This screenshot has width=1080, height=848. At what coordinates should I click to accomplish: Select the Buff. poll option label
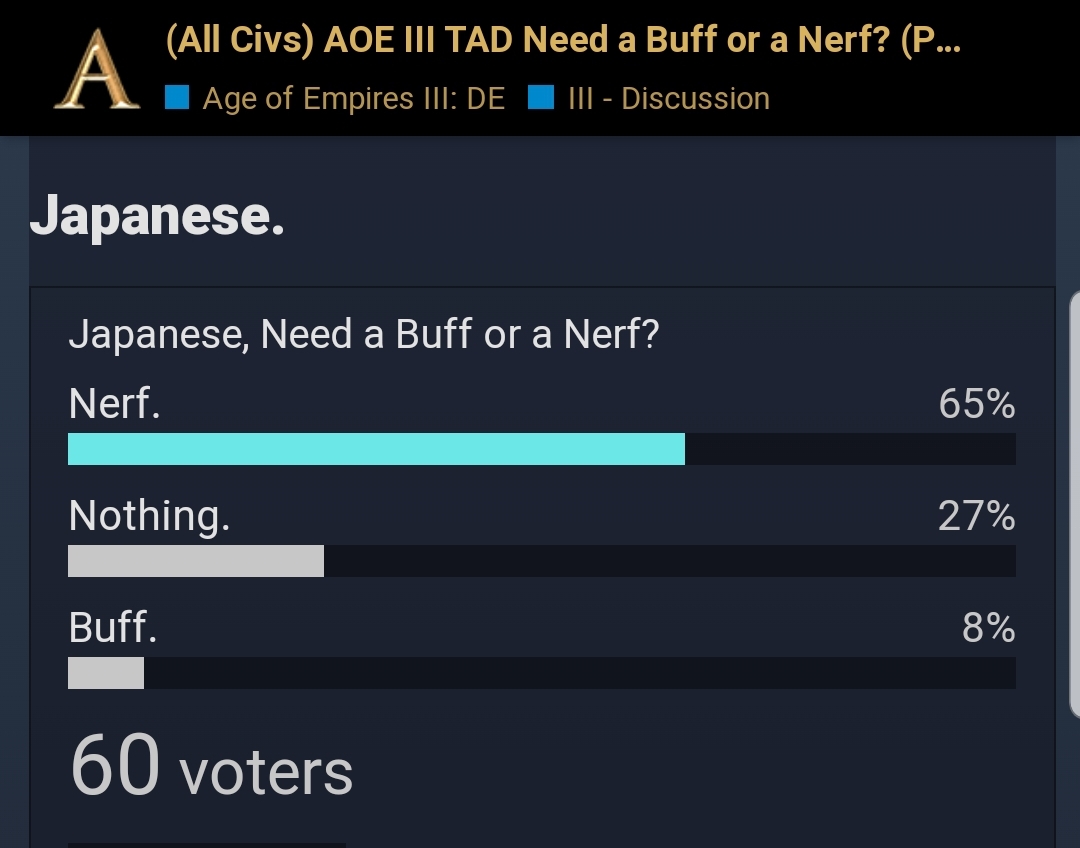[112, 628]
